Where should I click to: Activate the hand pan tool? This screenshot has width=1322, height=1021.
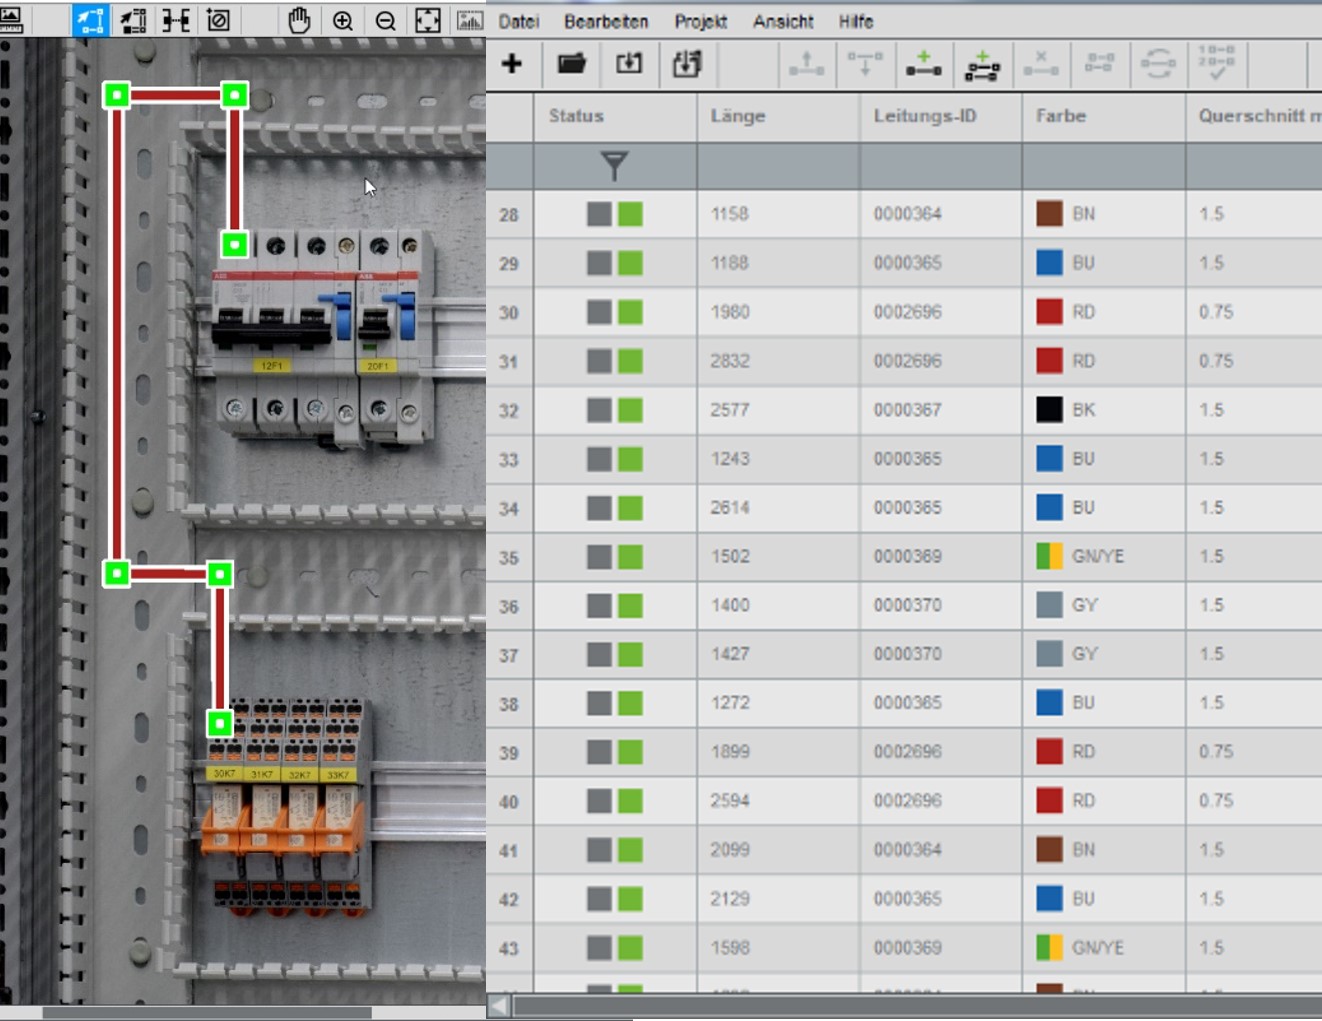[298, 20]
